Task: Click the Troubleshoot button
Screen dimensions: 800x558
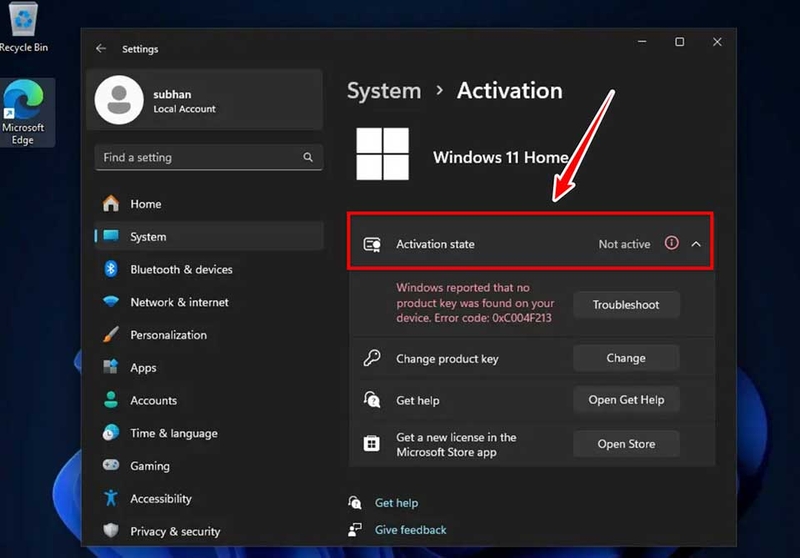Action: click(x=626, y=305)
